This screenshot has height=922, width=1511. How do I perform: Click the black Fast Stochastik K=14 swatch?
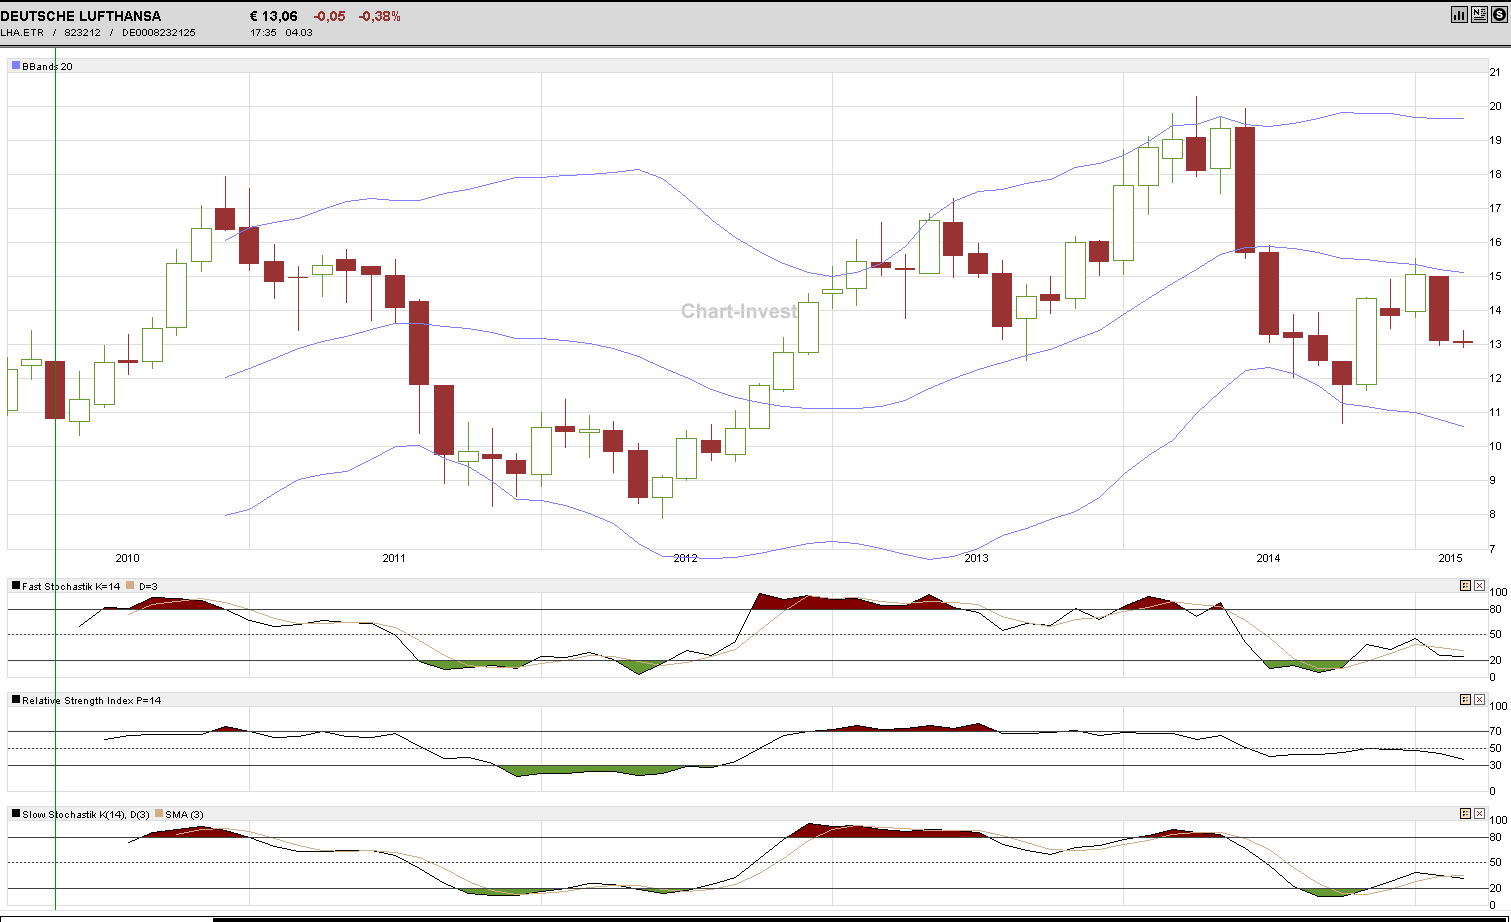(x=15, y=586)
